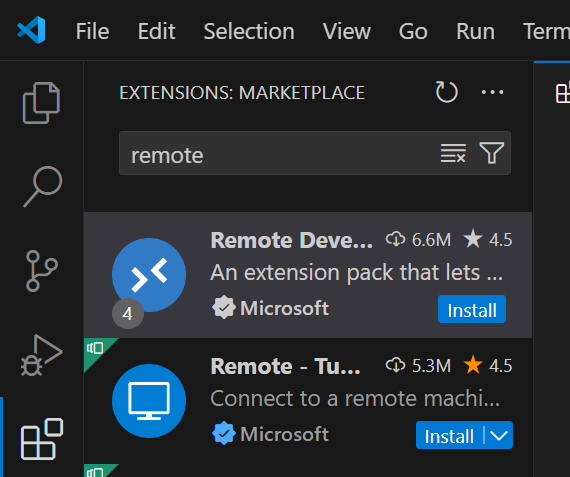Click 'An extension pack that lets ...' description

tap(357, 273)
